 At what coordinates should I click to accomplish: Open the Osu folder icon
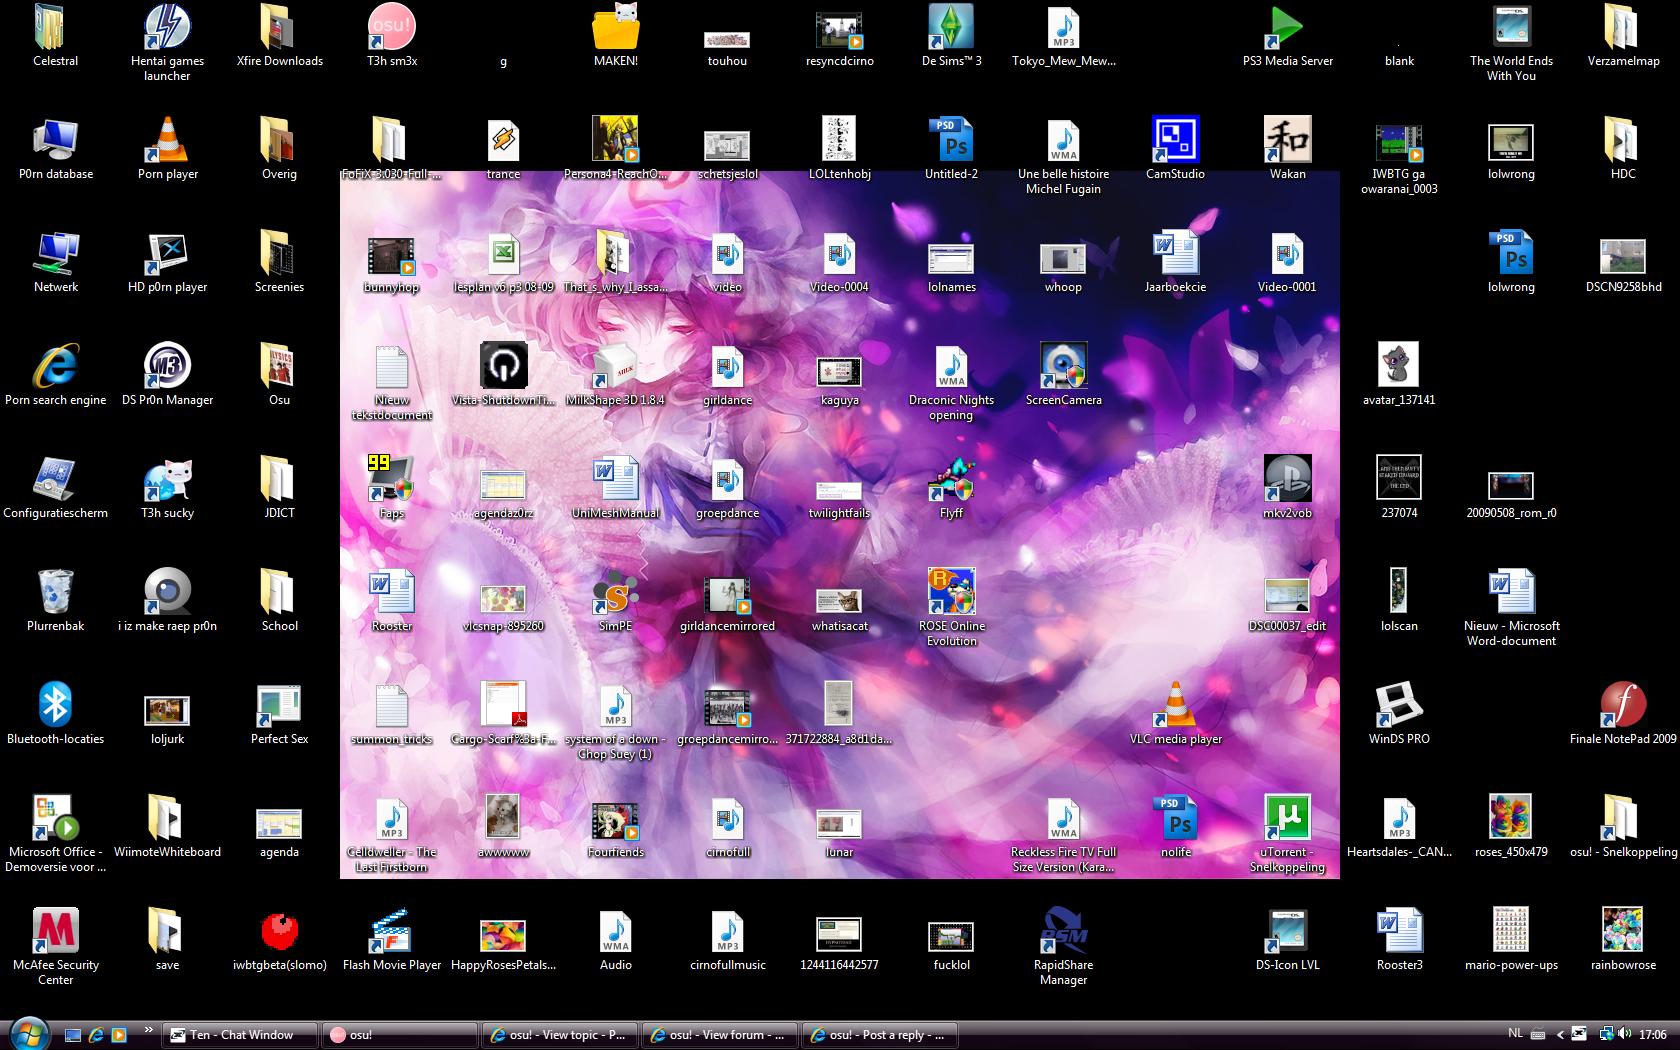click(279, 376)
